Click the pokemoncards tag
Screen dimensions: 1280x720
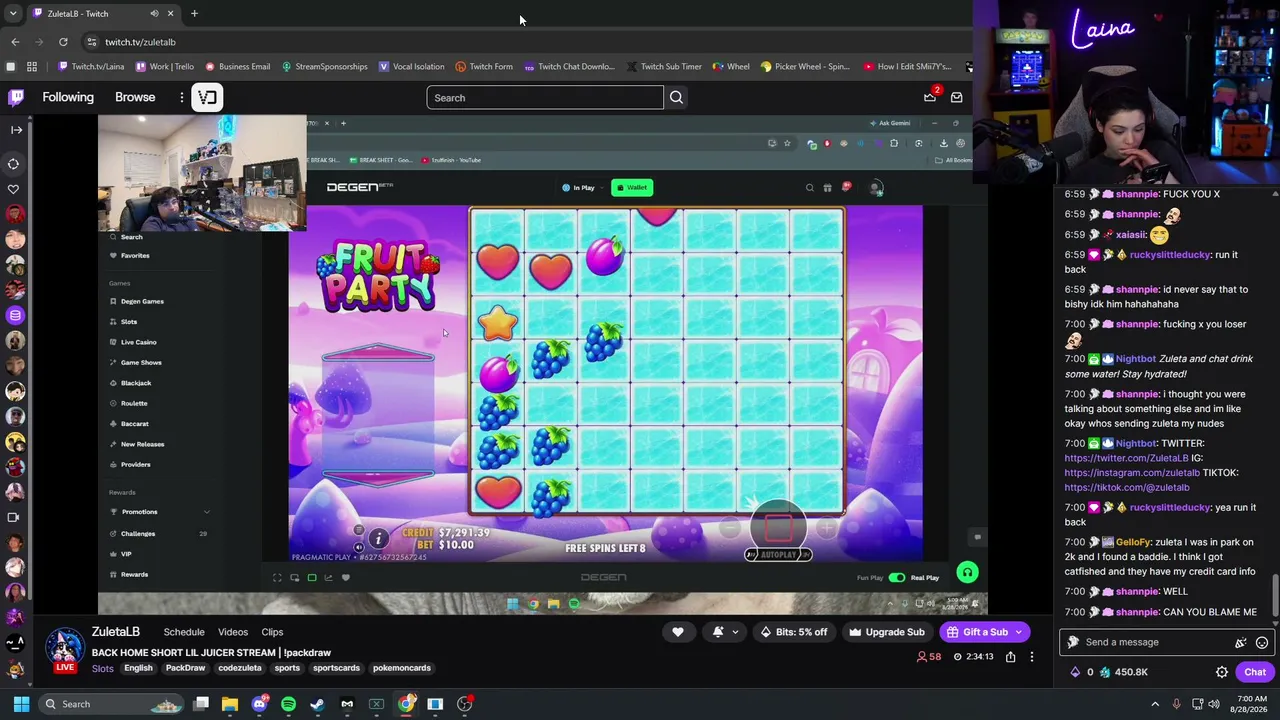(x=401, y=668)
